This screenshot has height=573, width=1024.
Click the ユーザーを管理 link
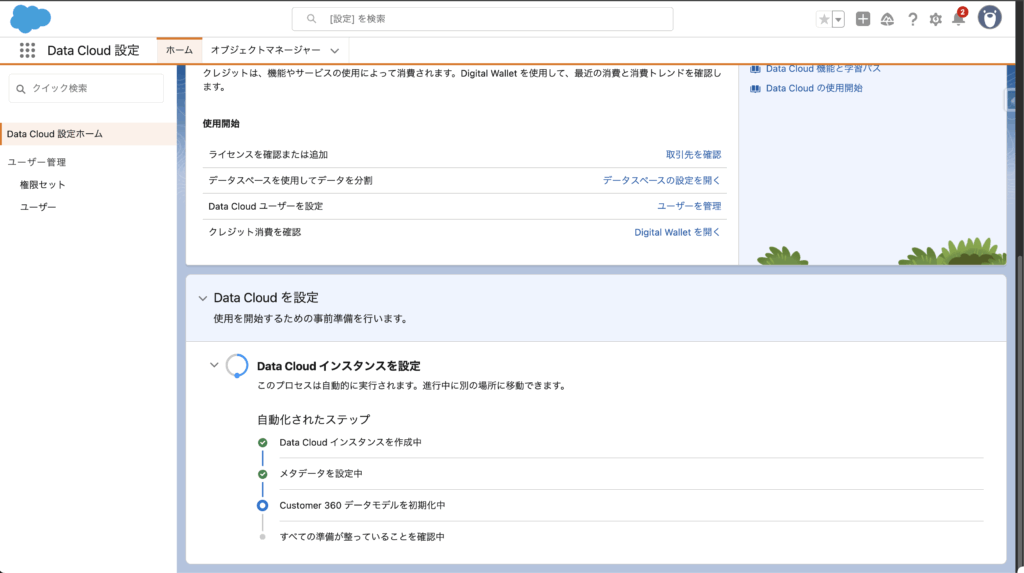pos(688,206)
